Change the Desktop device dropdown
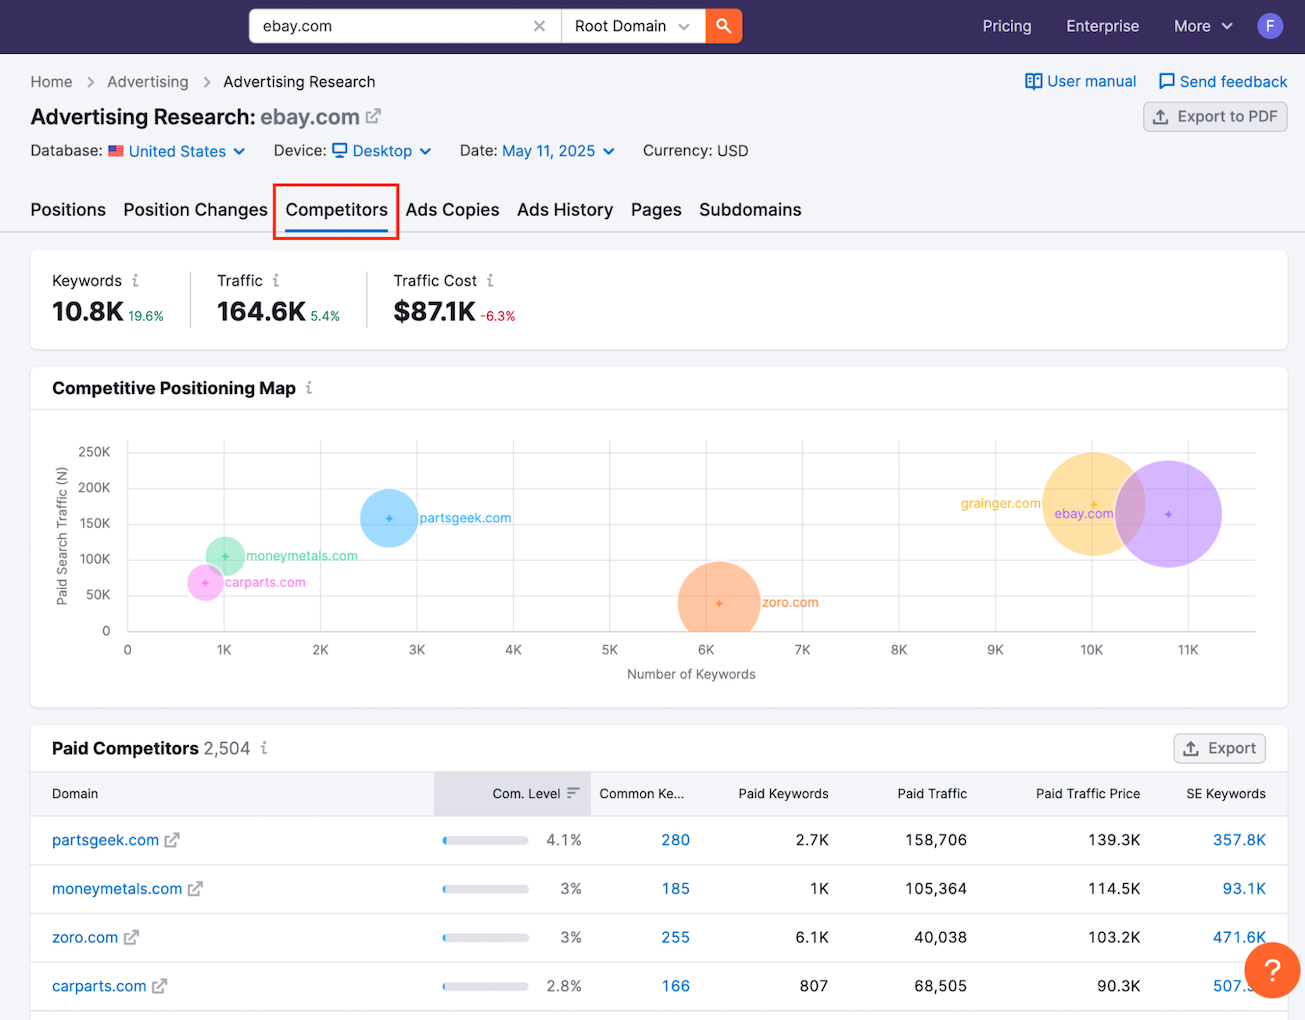The height and width of the screenshot is (1020, 1305). tap(382, 151)
